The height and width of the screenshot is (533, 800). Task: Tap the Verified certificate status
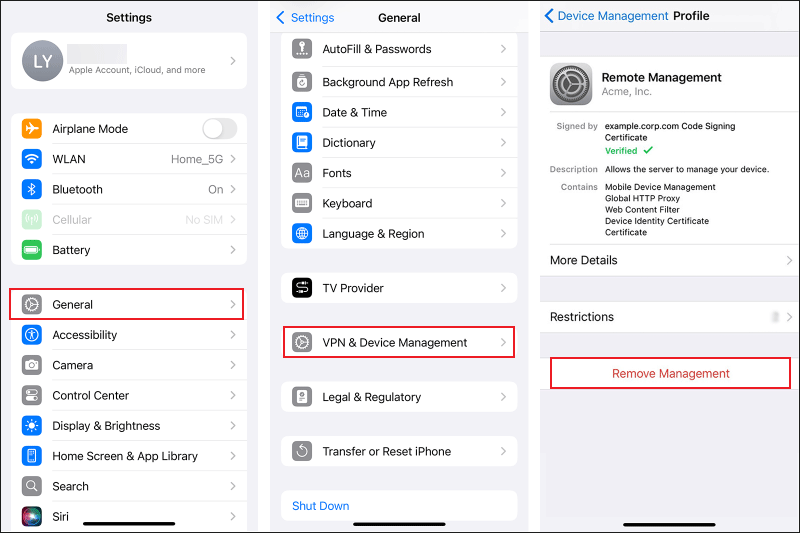coord(629,150)
